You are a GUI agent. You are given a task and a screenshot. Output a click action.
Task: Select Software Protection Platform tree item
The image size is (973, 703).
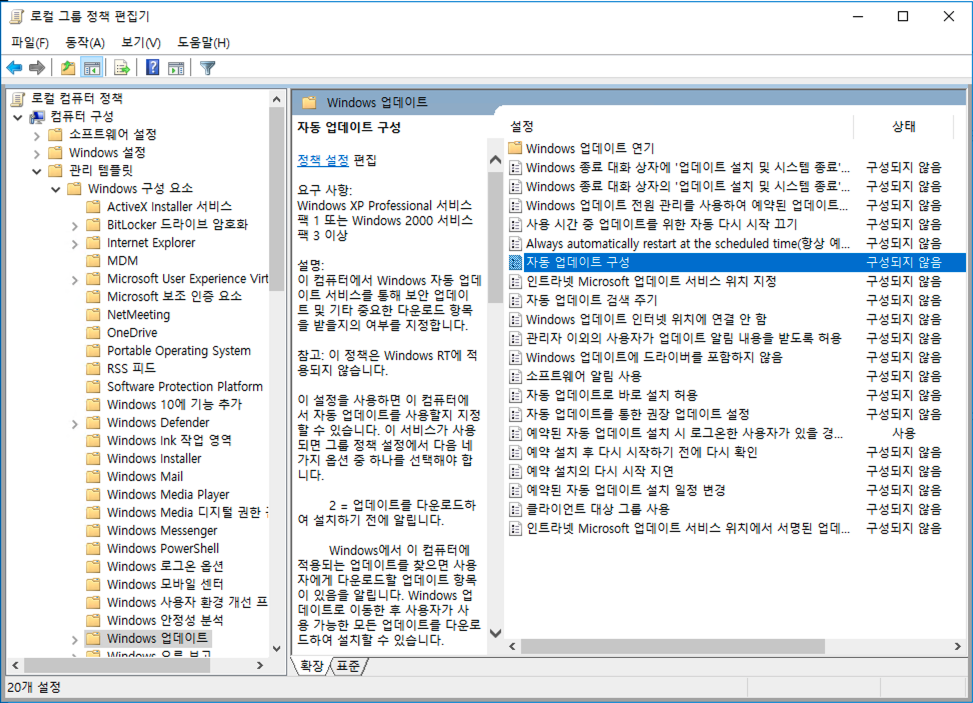pyautogui.click(x=184, y=387)
